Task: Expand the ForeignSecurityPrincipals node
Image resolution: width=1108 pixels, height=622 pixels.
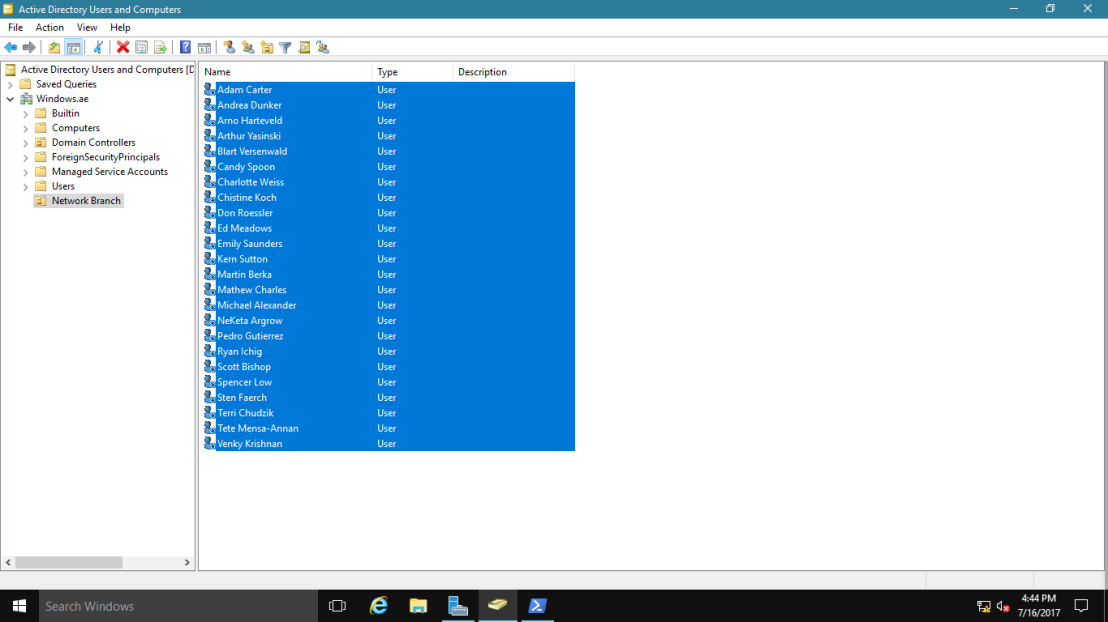Action: [25, 158]
